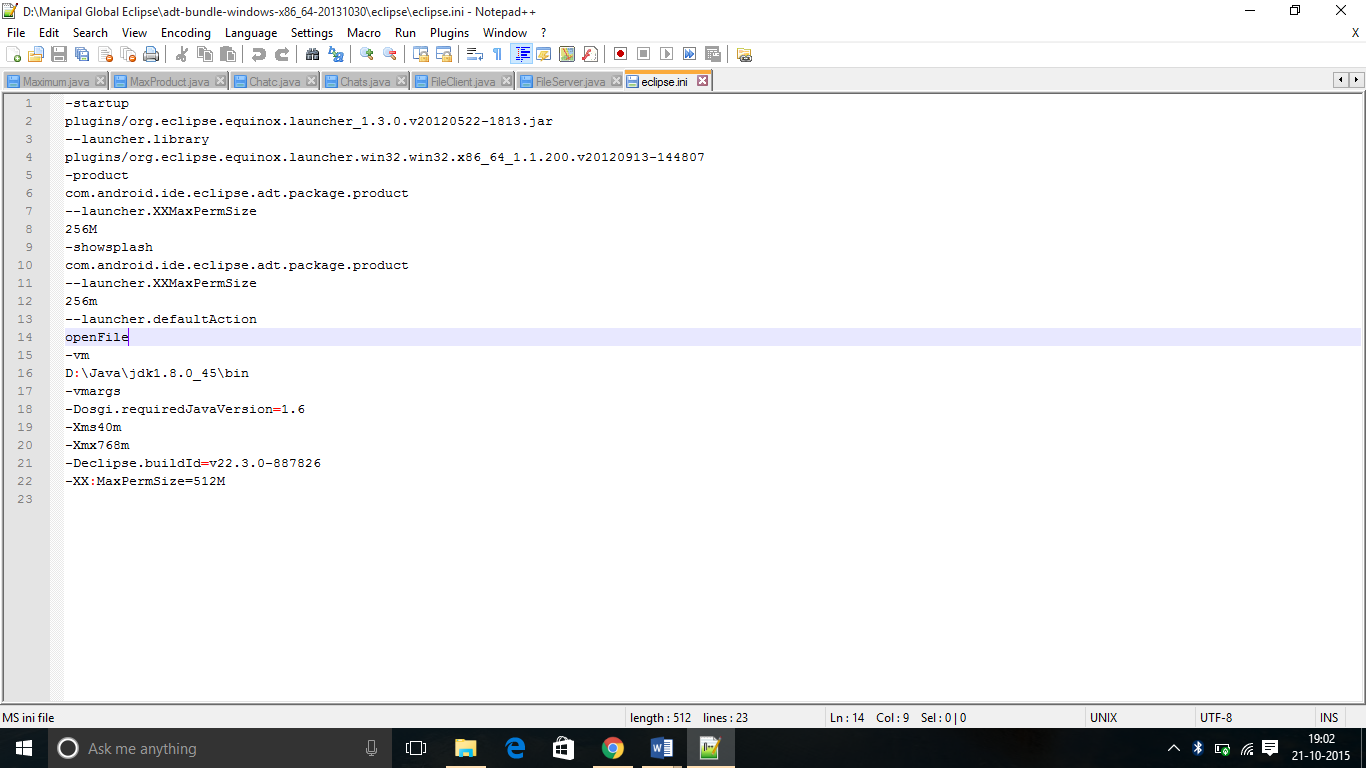Open the Function List icon

pyautogui.click(x=590, y=54)
